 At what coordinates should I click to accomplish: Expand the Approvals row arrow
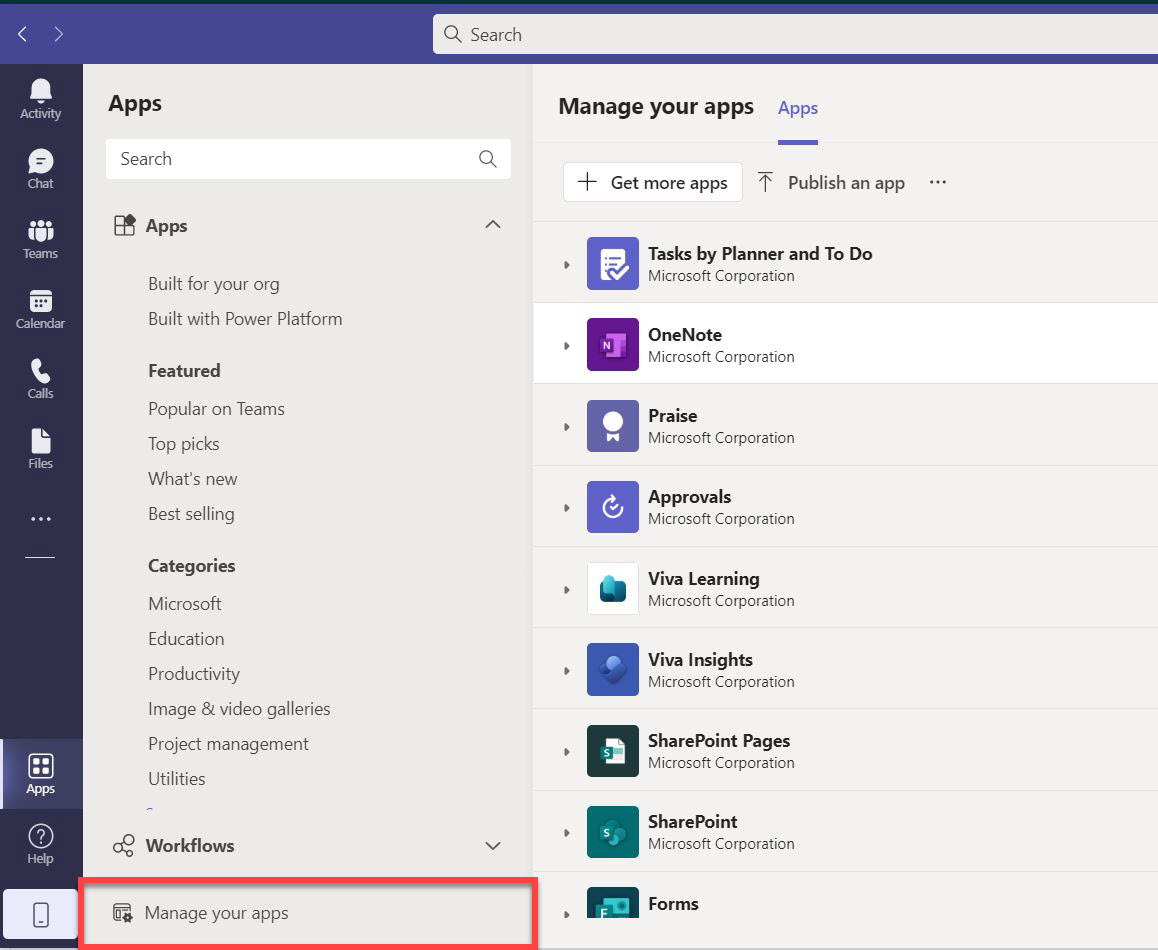click(x=566, y=508)
